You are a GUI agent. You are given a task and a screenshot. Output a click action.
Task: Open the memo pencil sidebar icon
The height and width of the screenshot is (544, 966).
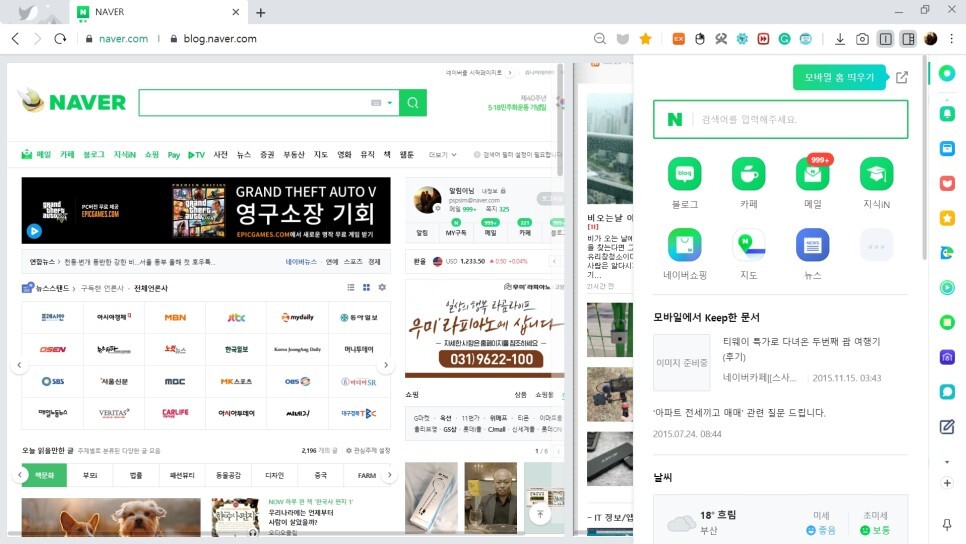pyautogui.click(x=947, y=426)
